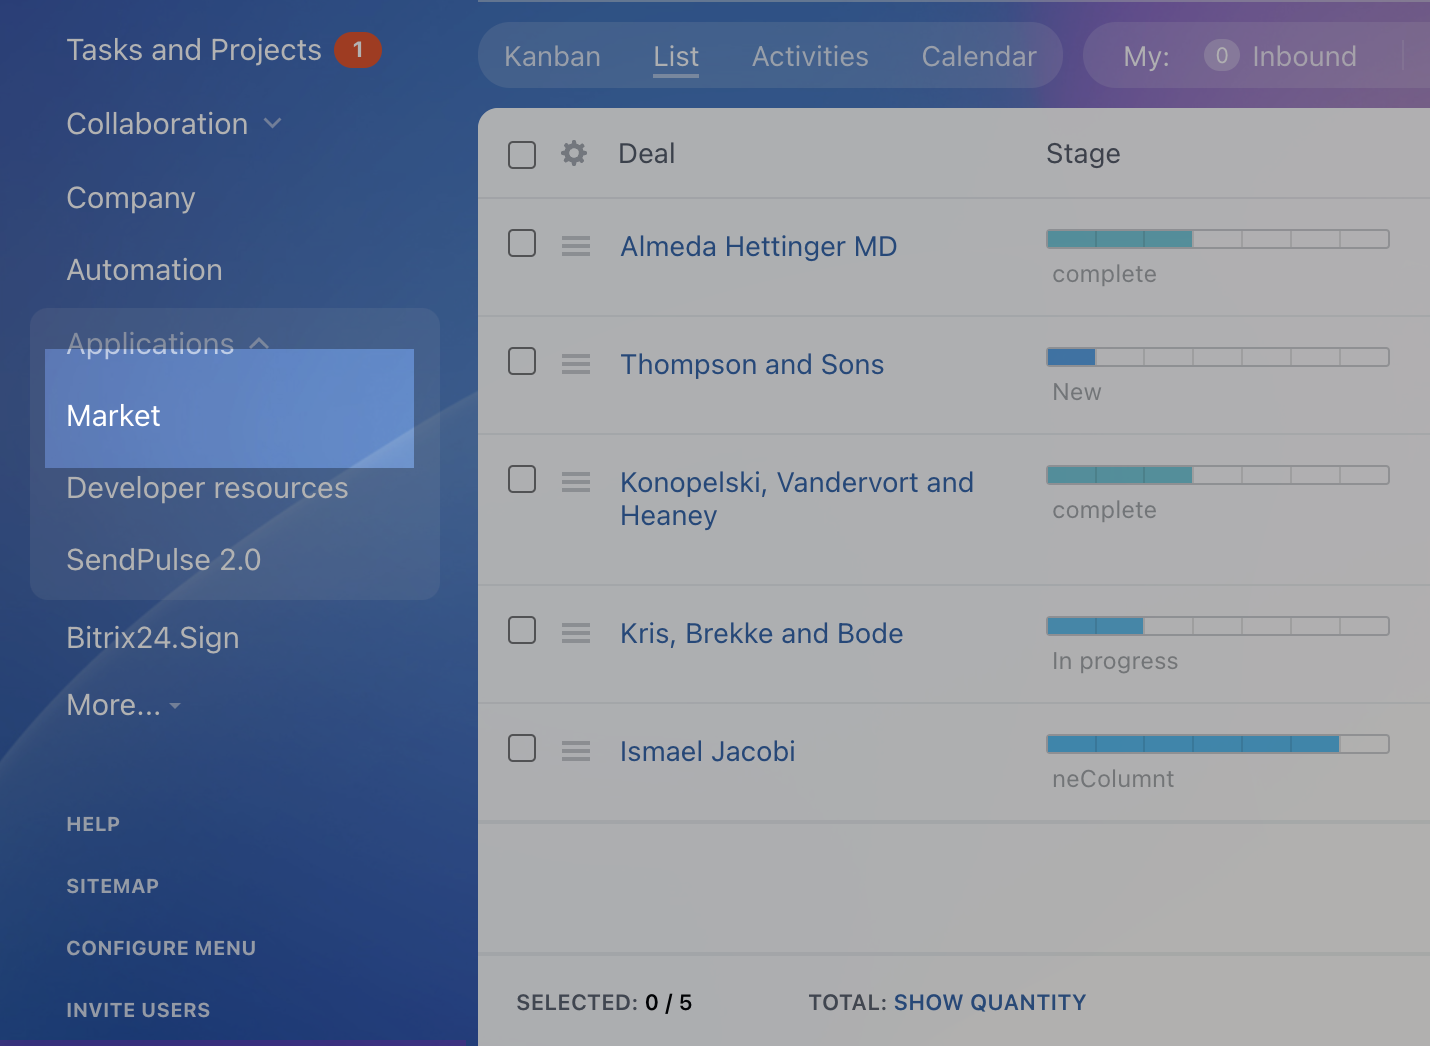Click the hamburger icon beside Konopelski, Vandervort and Heaney
Viewport: 1430px width, 1046px height.
click(576, 483)
